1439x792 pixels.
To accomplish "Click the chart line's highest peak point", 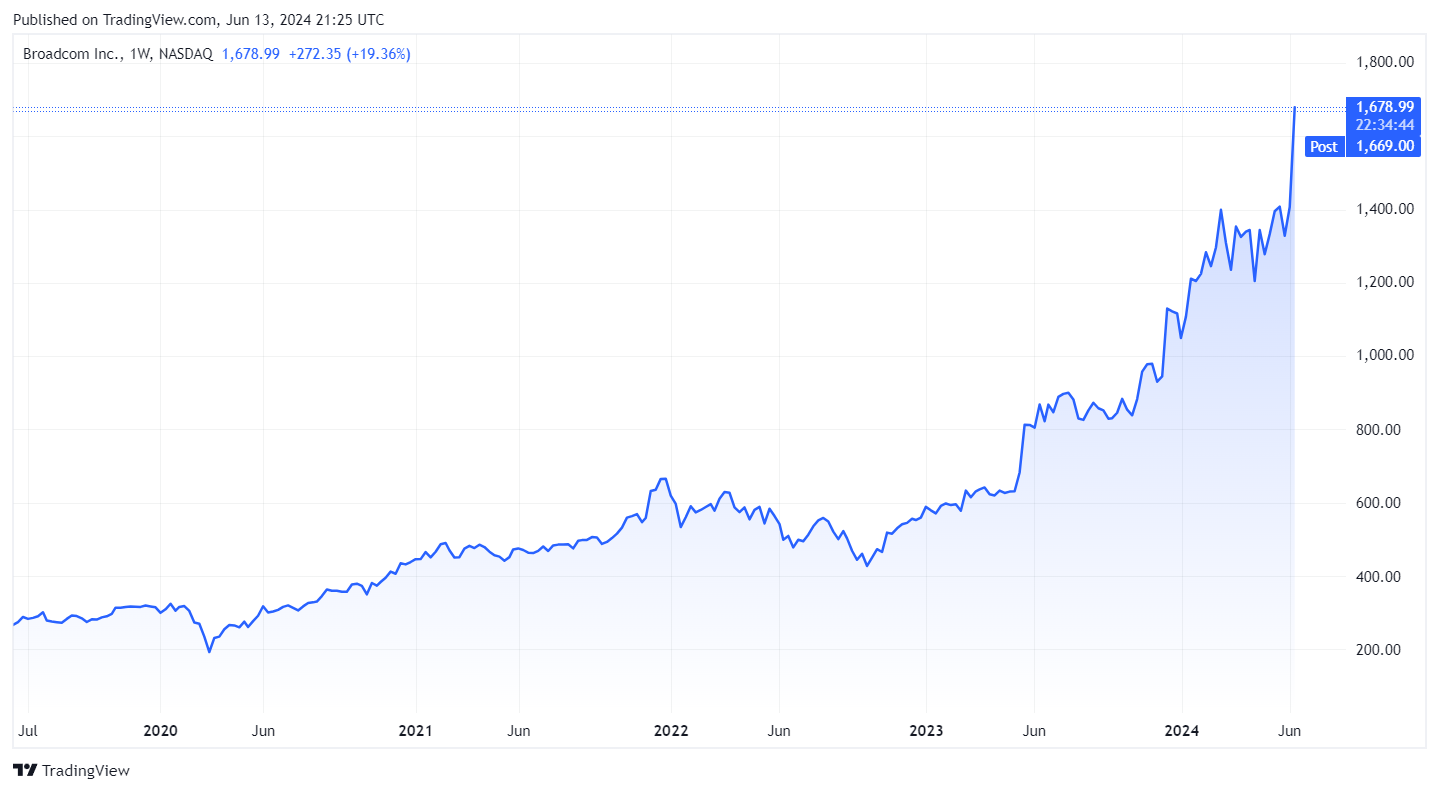I will click(1295, 107).
